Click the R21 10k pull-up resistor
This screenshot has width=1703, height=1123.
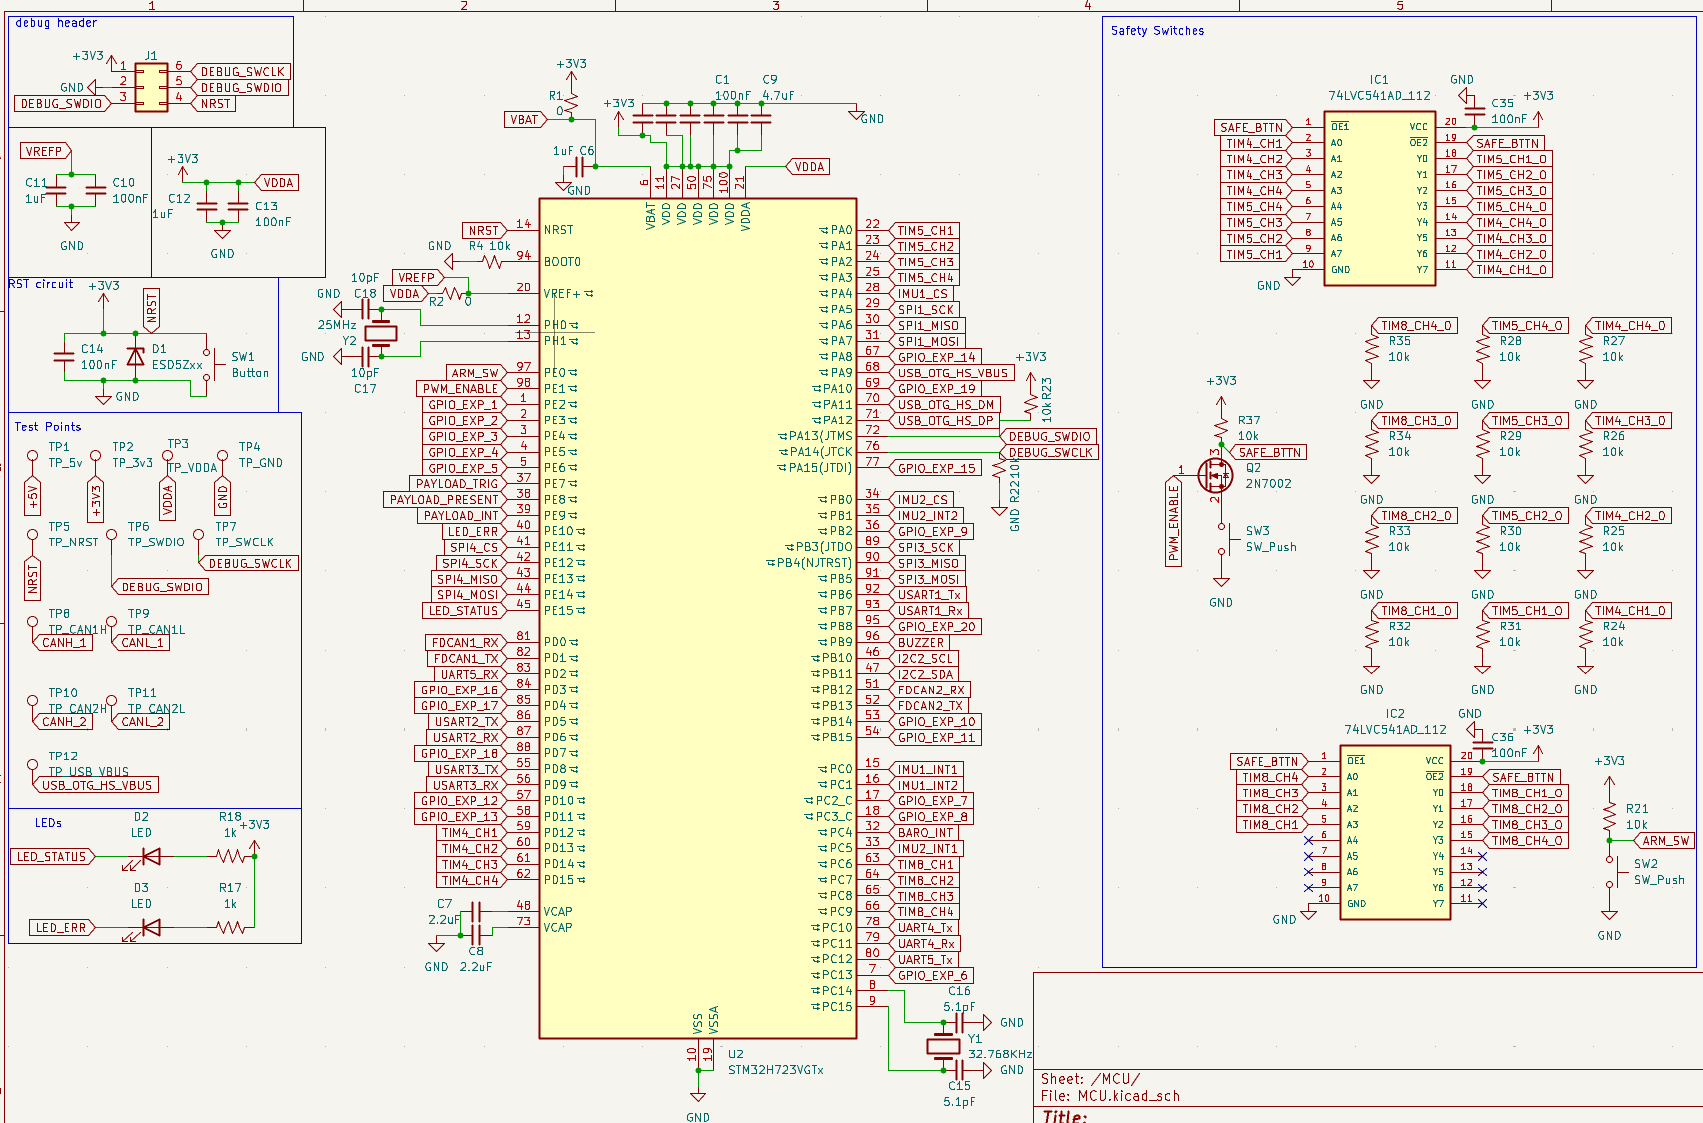point(1609,816)
